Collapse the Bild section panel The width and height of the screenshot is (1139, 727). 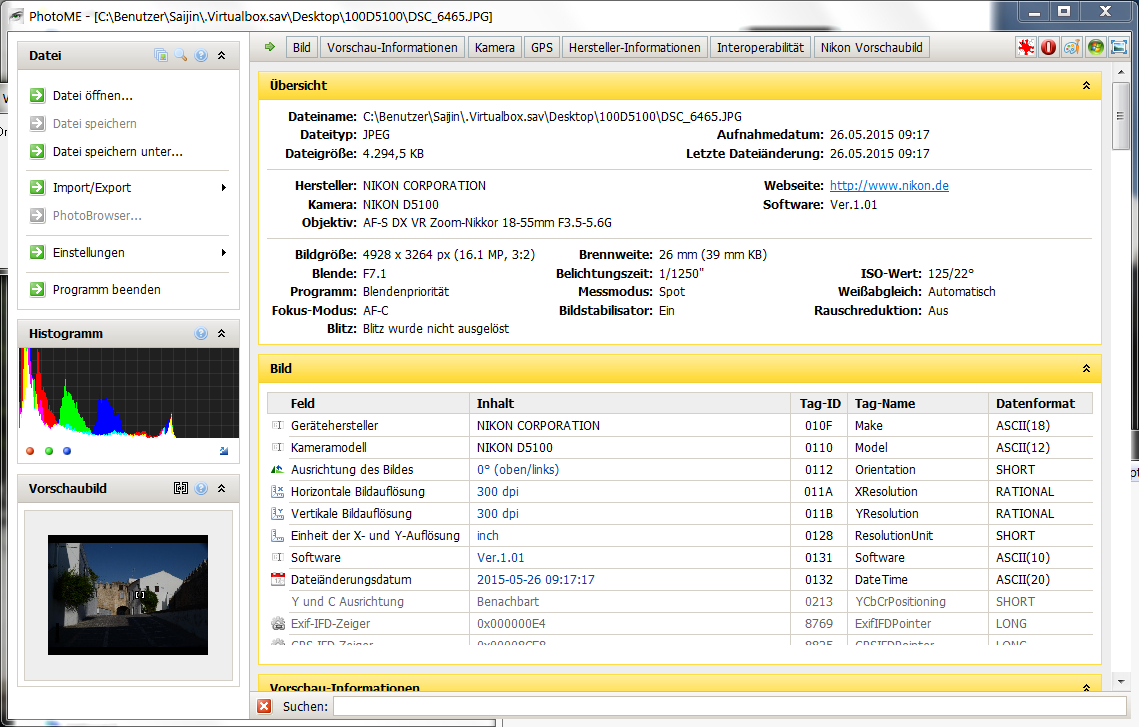(x=1086, y=369)
